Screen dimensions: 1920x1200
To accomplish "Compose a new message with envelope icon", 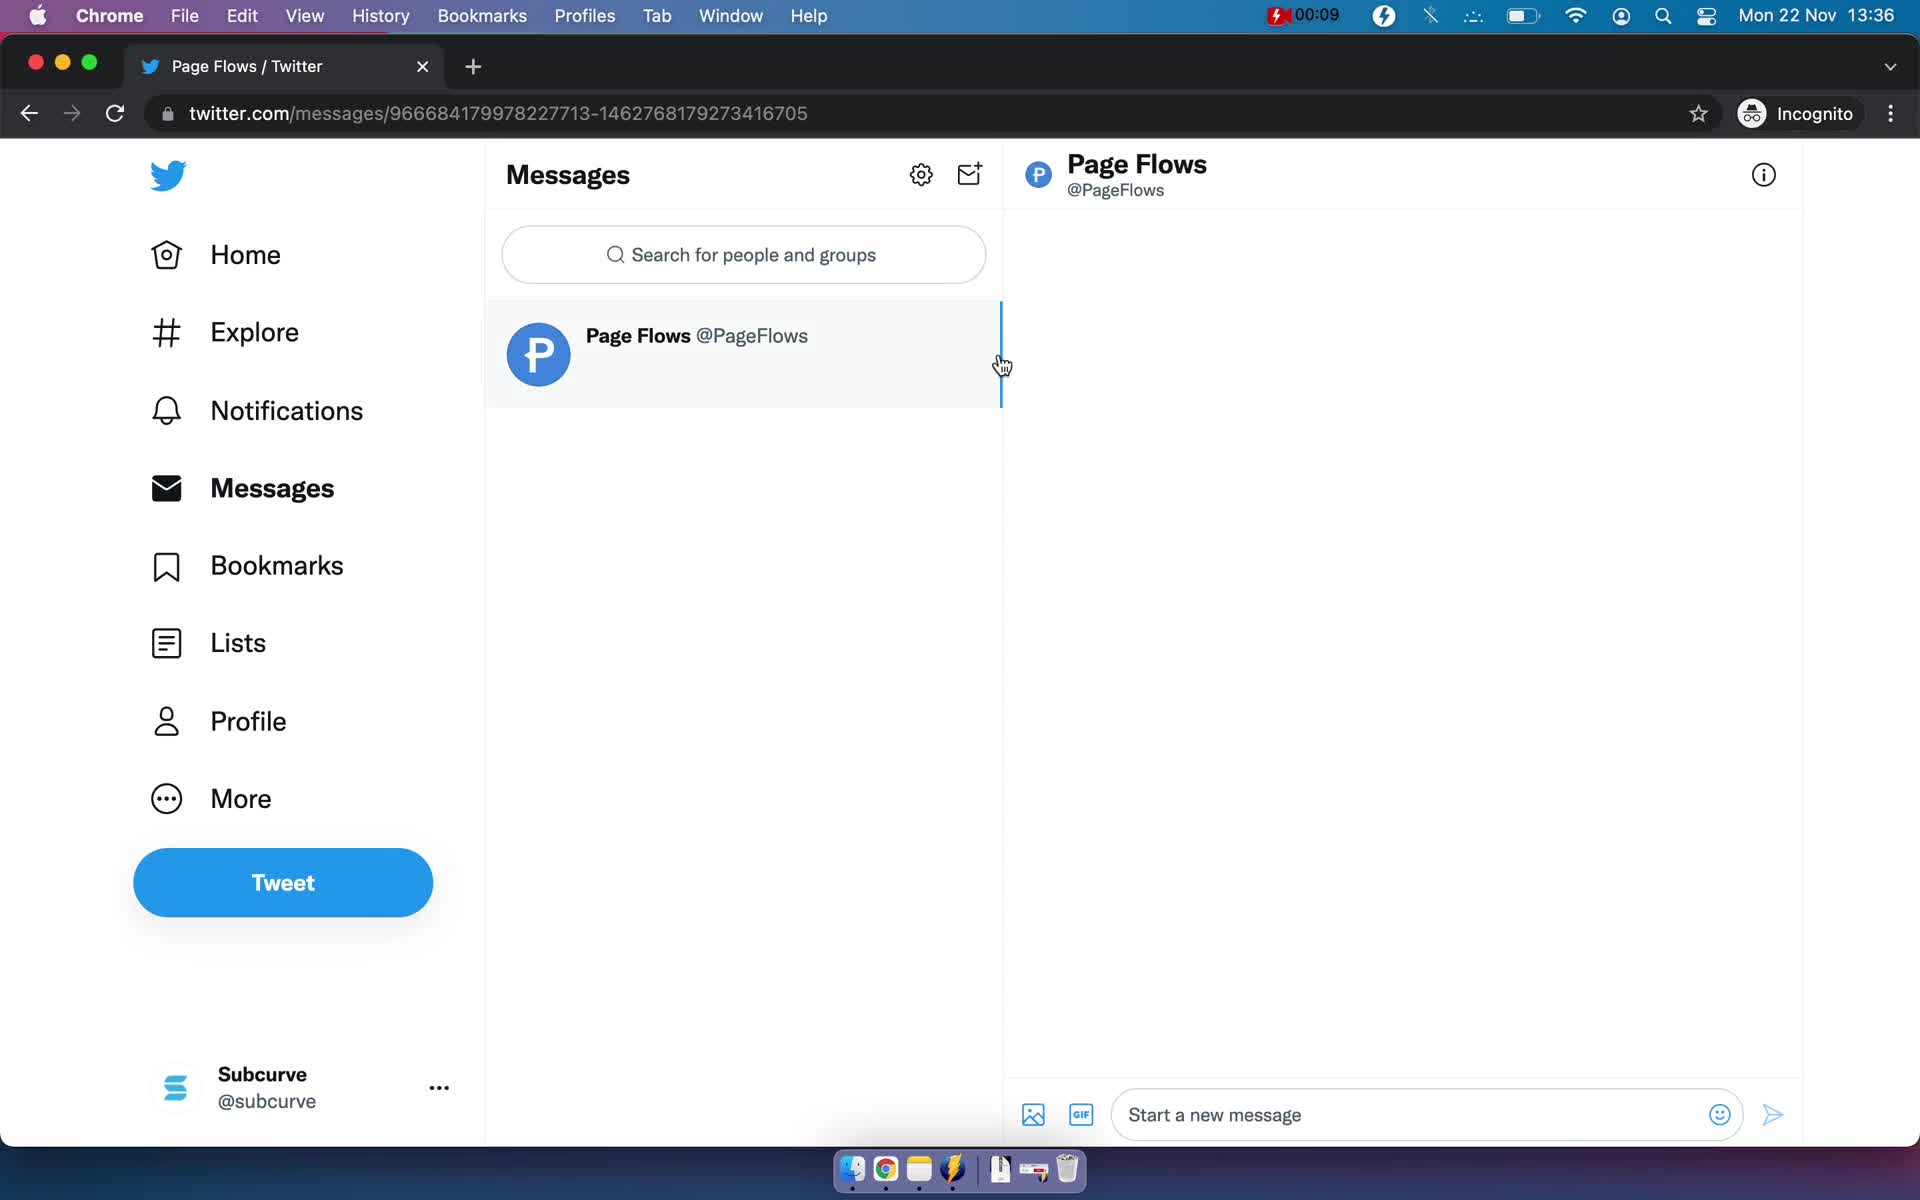I will pyautogui.click(x=969, y=174).
